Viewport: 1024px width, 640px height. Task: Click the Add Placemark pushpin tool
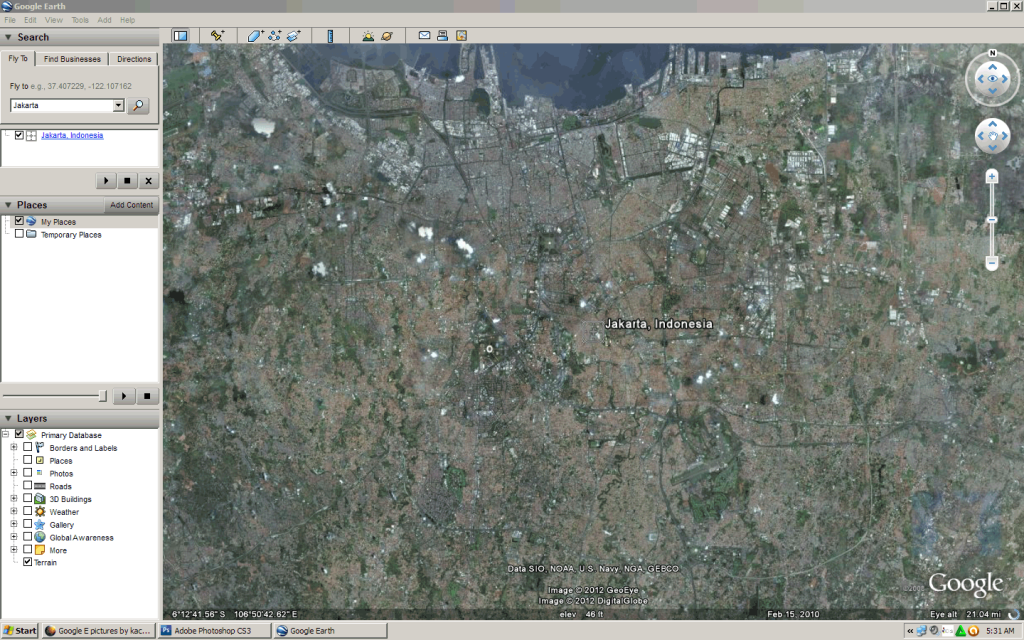point(217,36)
